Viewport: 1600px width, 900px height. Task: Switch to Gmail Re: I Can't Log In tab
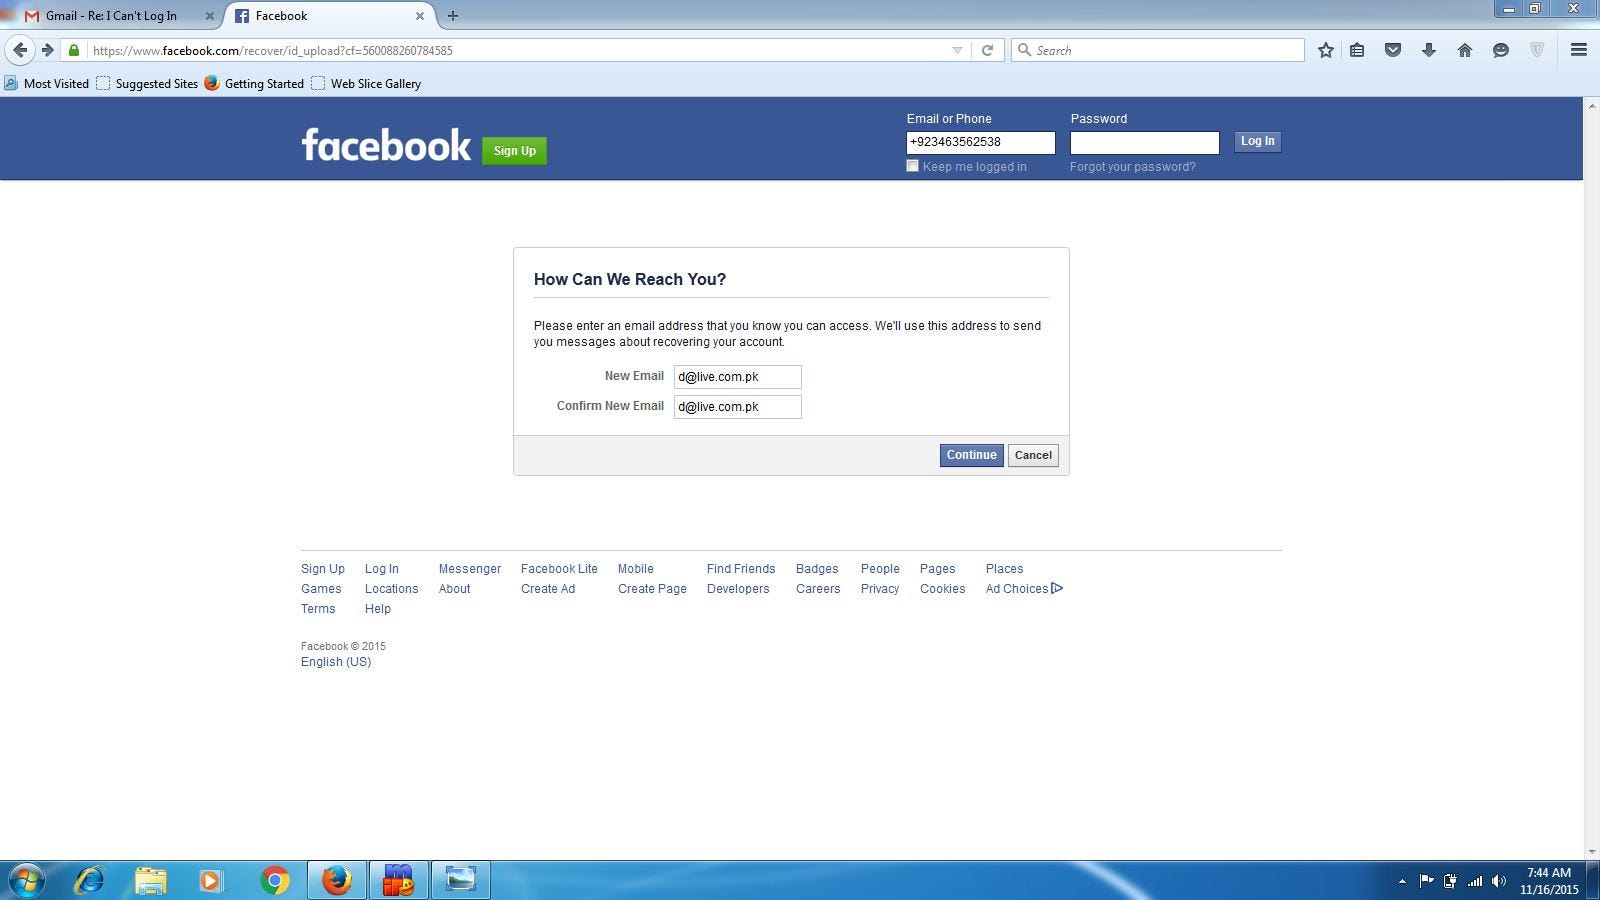point(112,16)
